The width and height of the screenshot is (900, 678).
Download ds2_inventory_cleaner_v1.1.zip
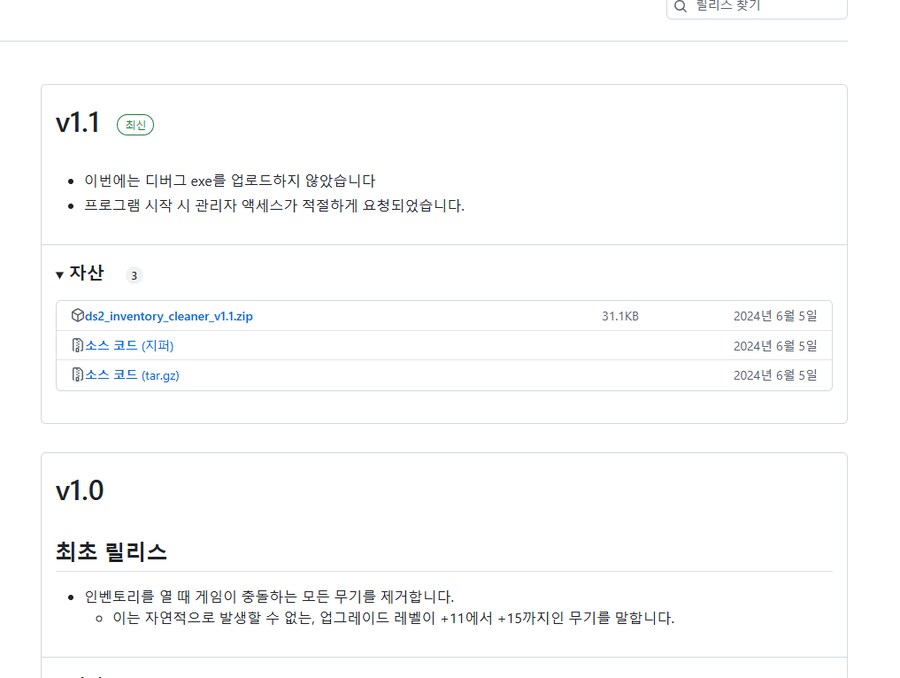[169, 316]
